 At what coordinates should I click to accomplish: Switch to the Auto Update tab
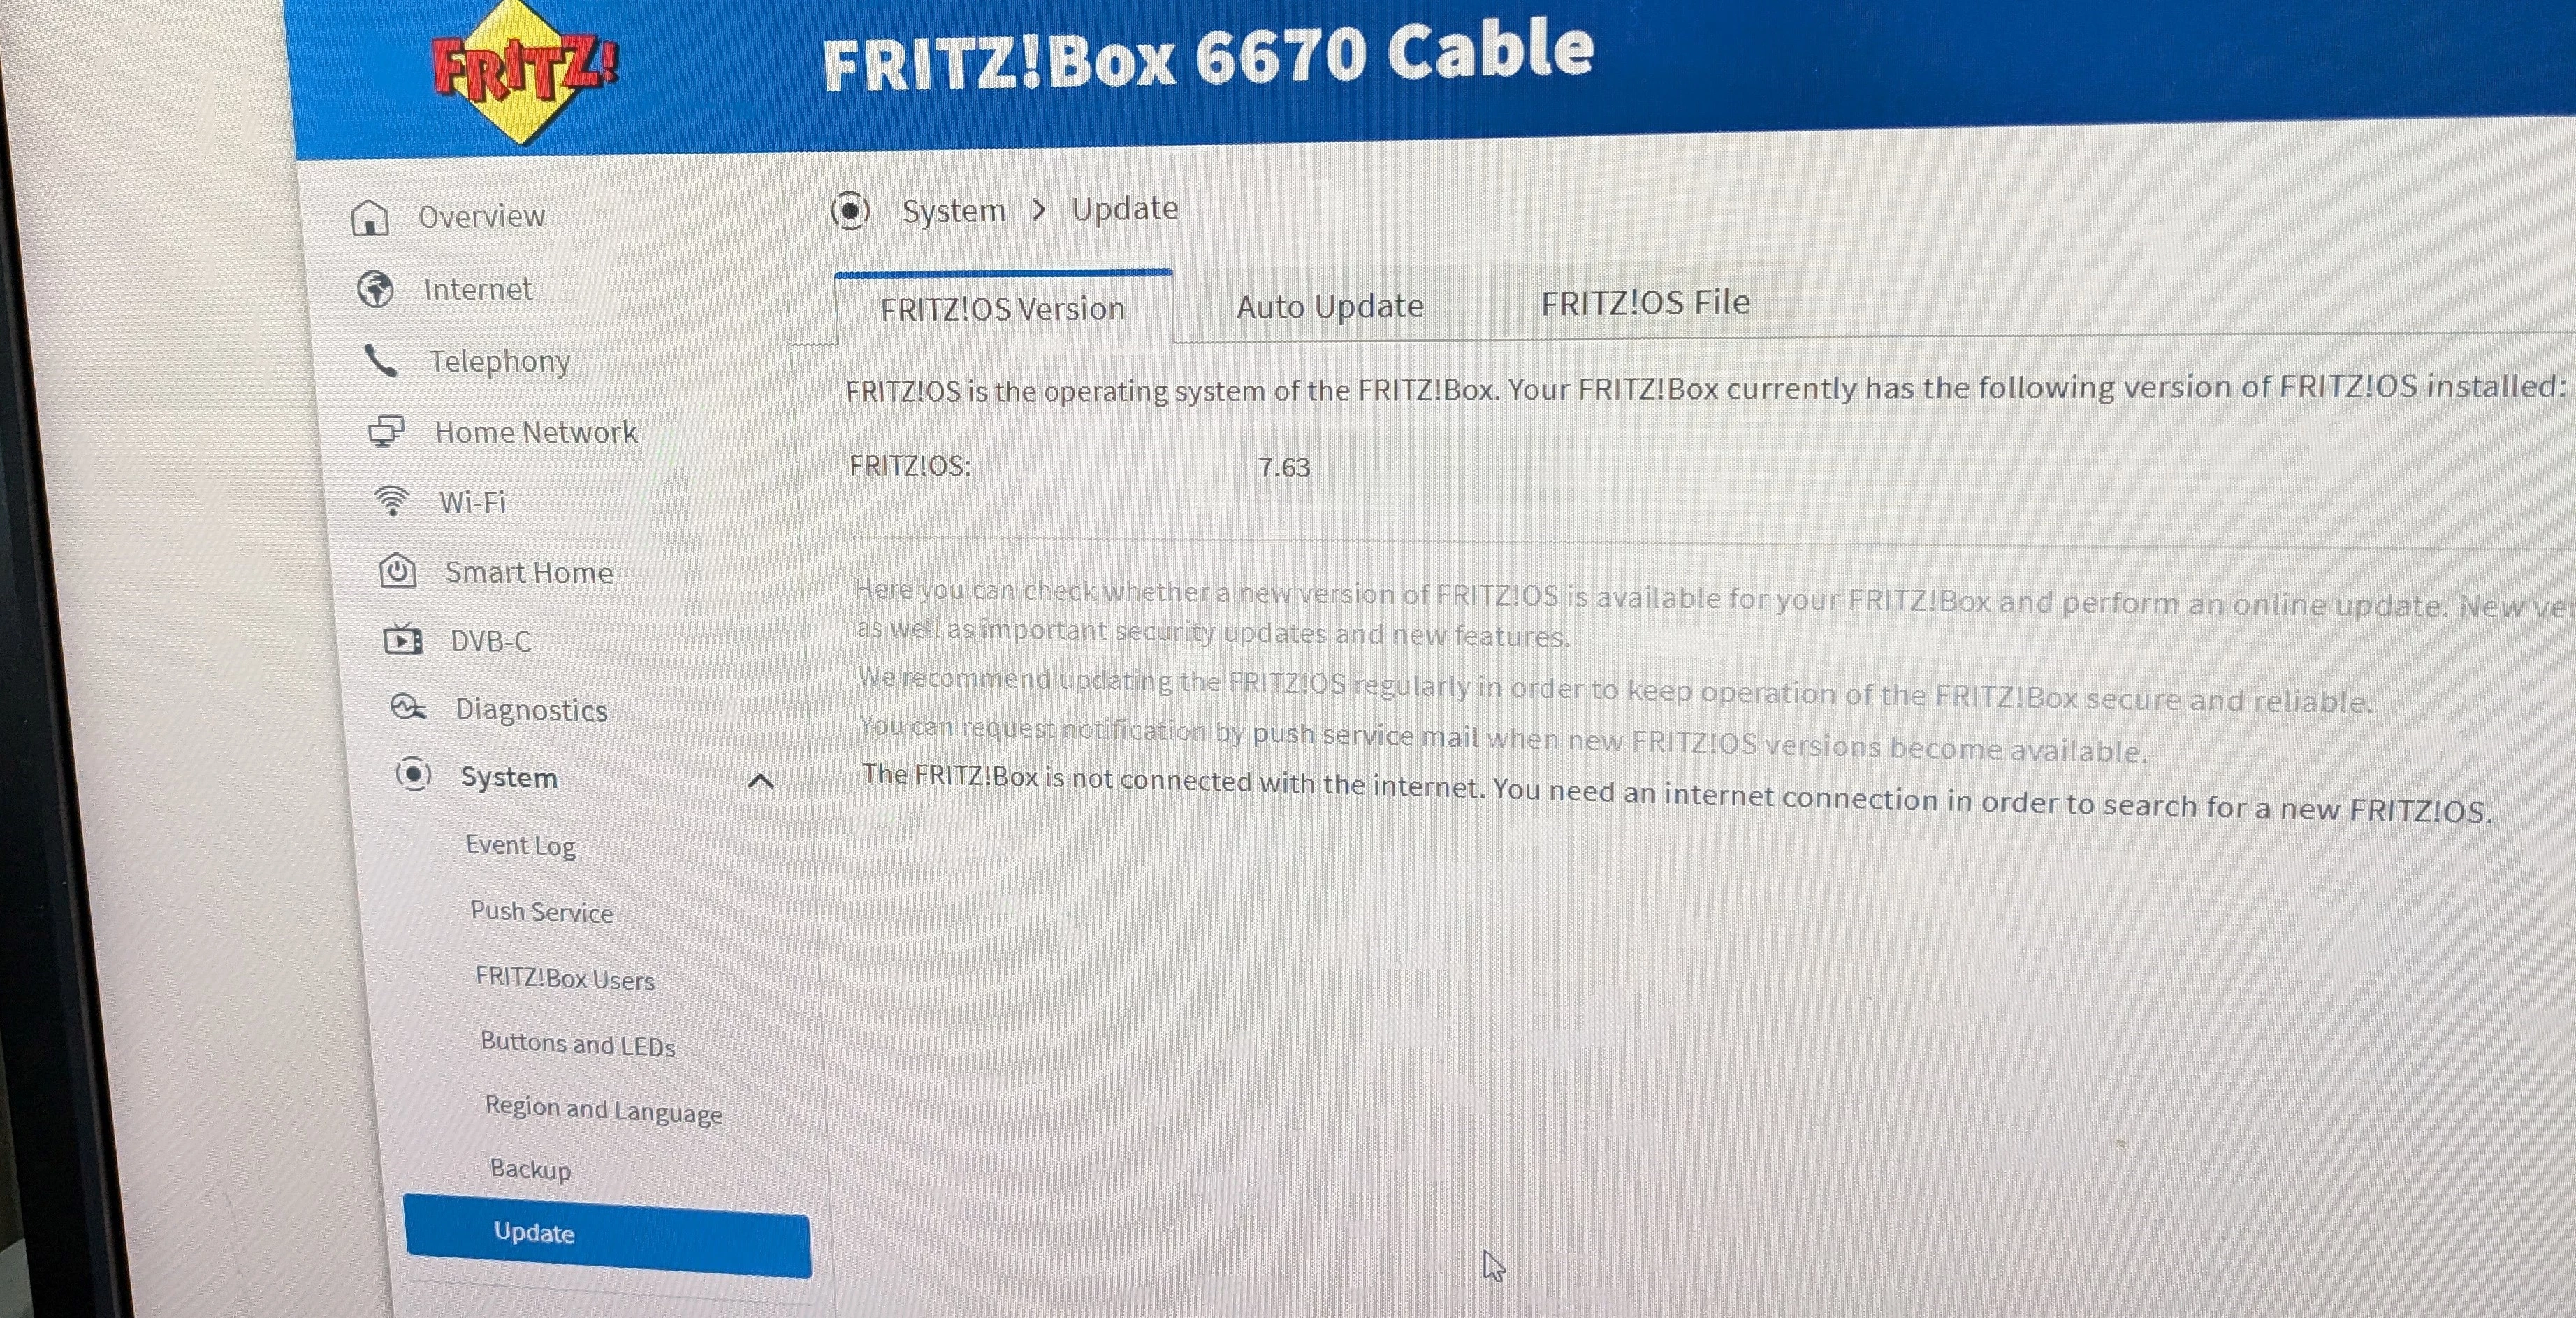1330,306
